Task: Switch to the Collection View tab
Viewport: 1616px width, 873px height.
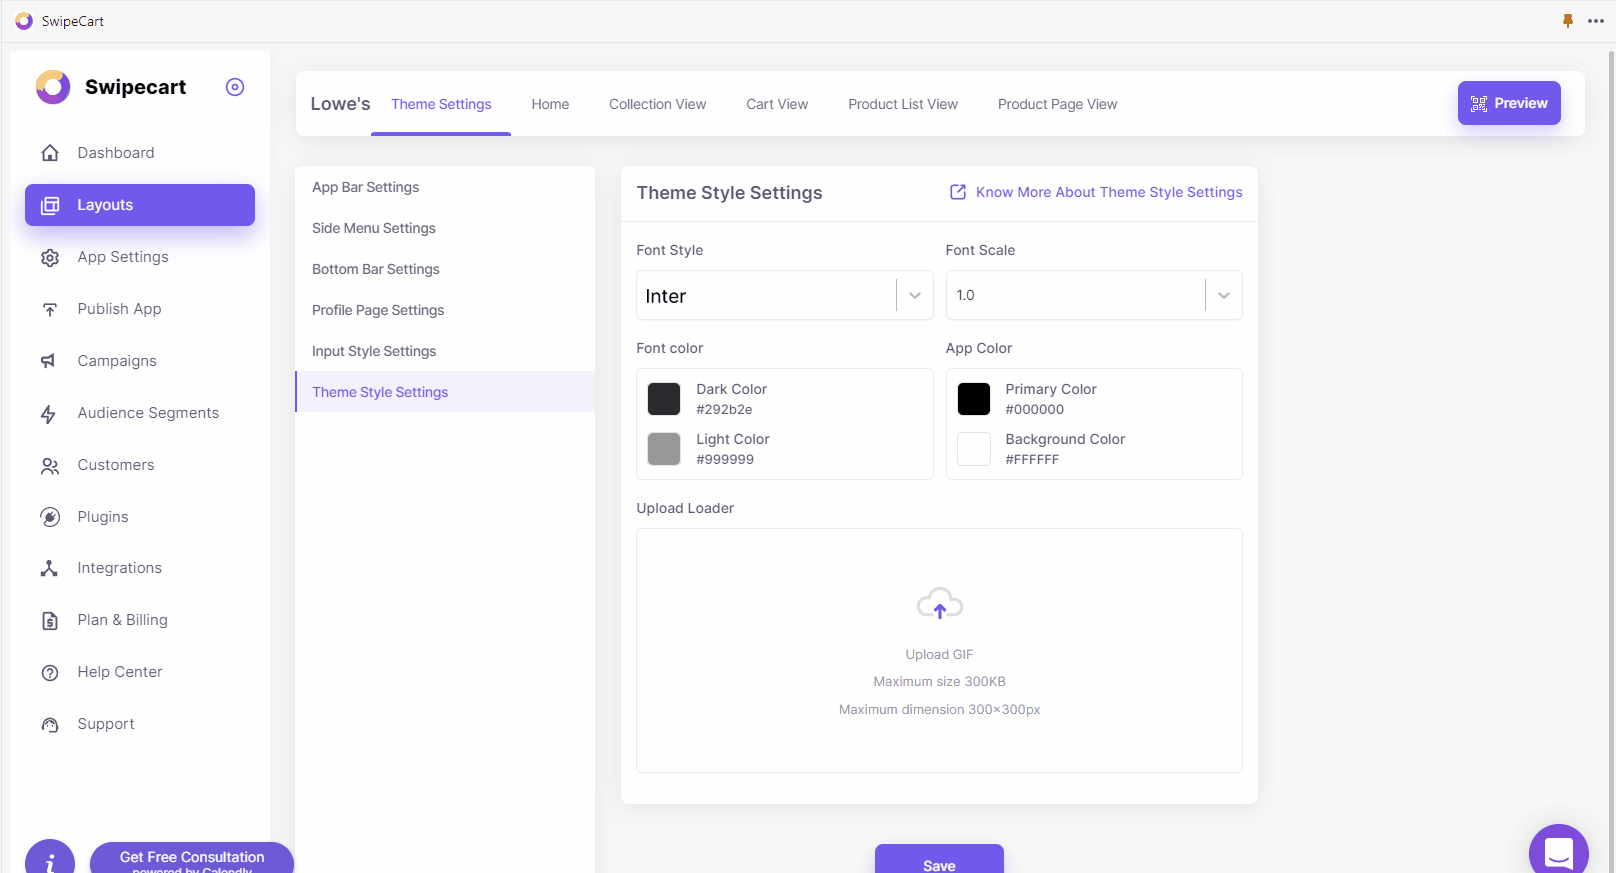Action: click(657, 104)
